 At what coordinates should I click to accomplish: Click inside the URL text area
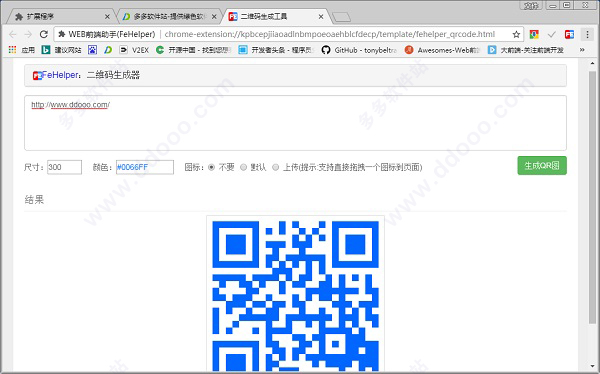[x=295, y=123]
